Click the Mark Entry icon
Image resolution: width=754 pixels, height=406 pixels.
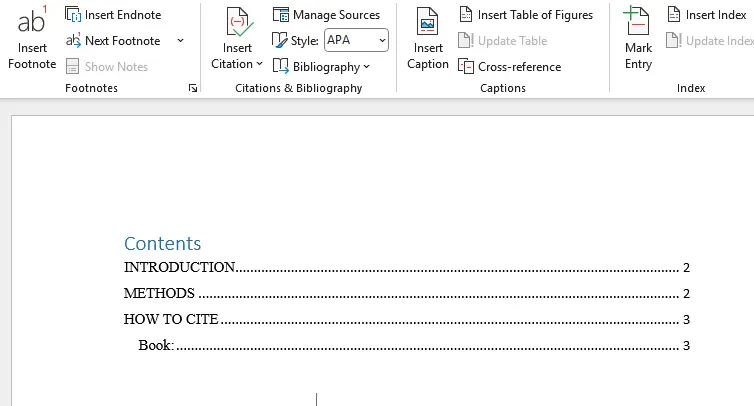pyautogui.click(x=638, y=24)
